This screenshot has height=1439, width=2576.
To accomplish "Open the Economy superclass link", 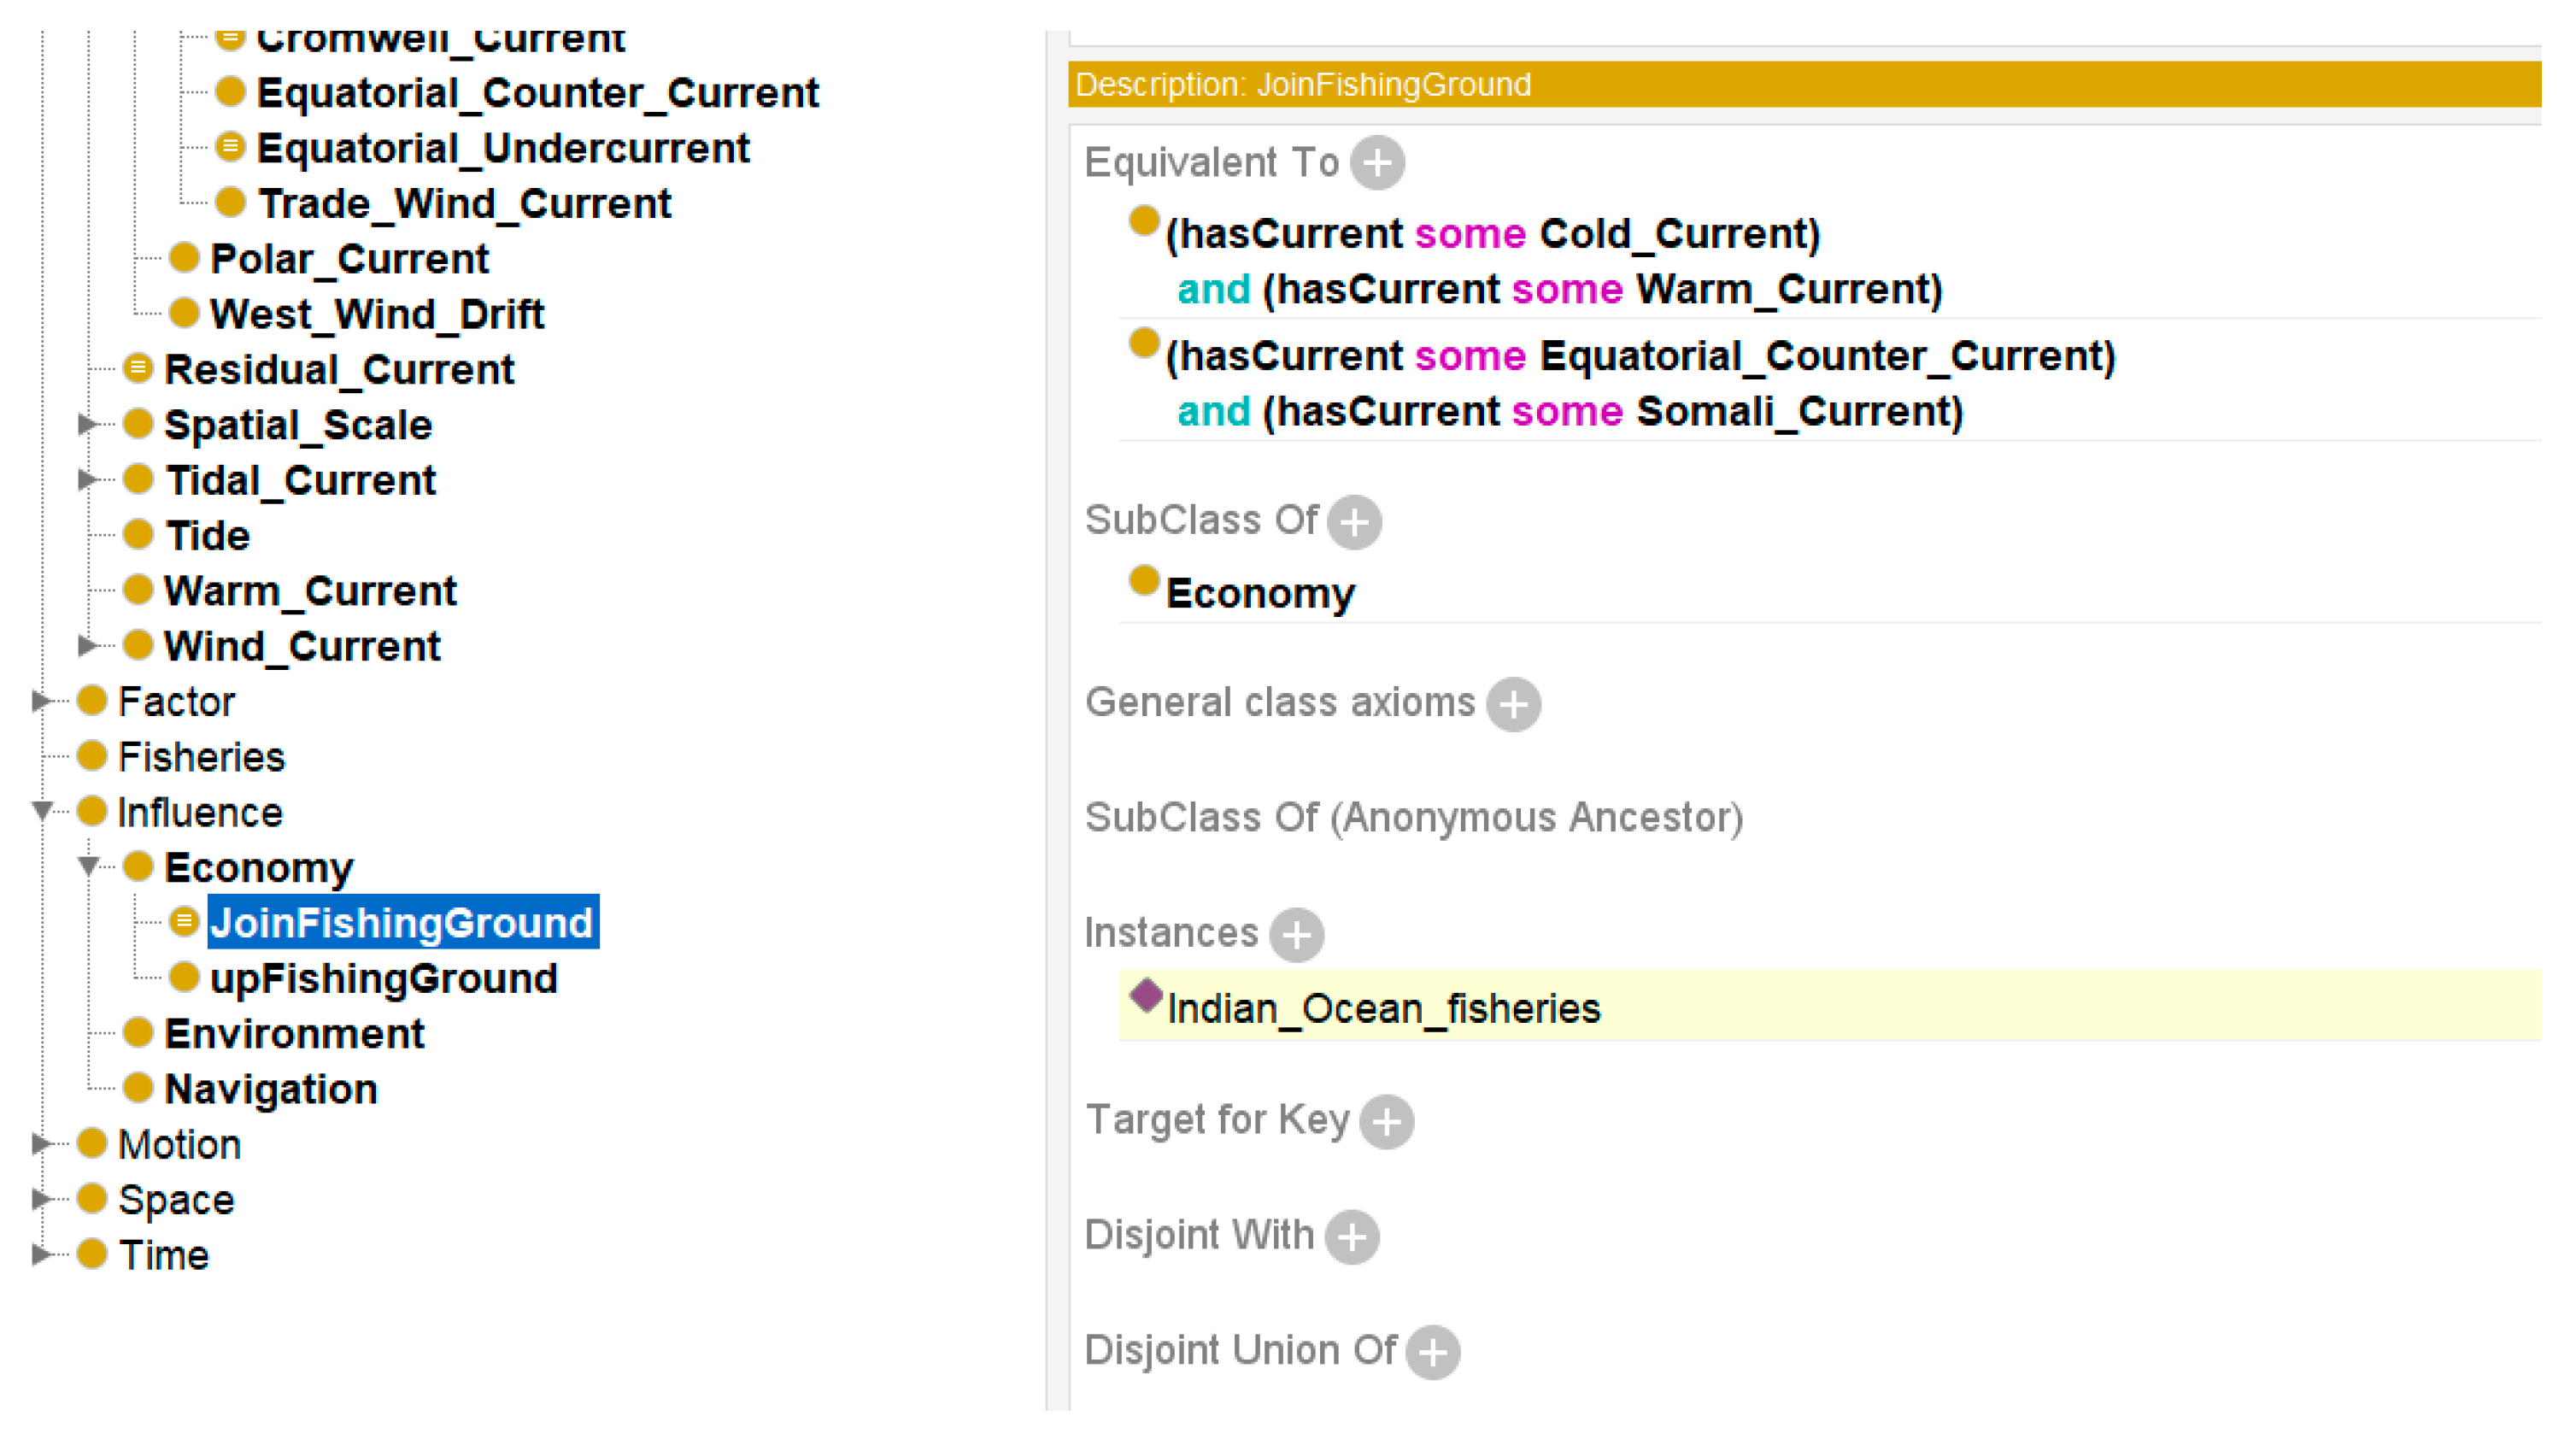I will (1260, 594).
